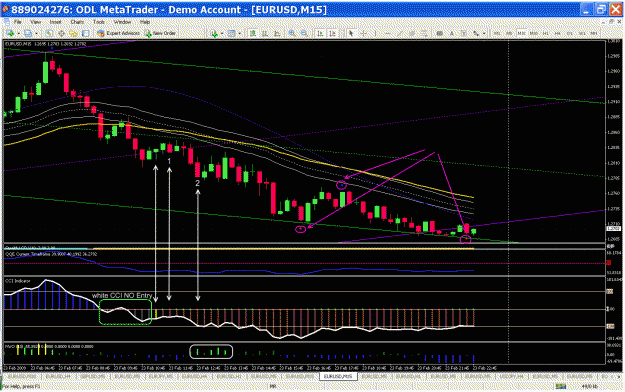Select the Trendline drawing tool
The image size is (625, 392).
pyautogui.click(x=400, y=33)
